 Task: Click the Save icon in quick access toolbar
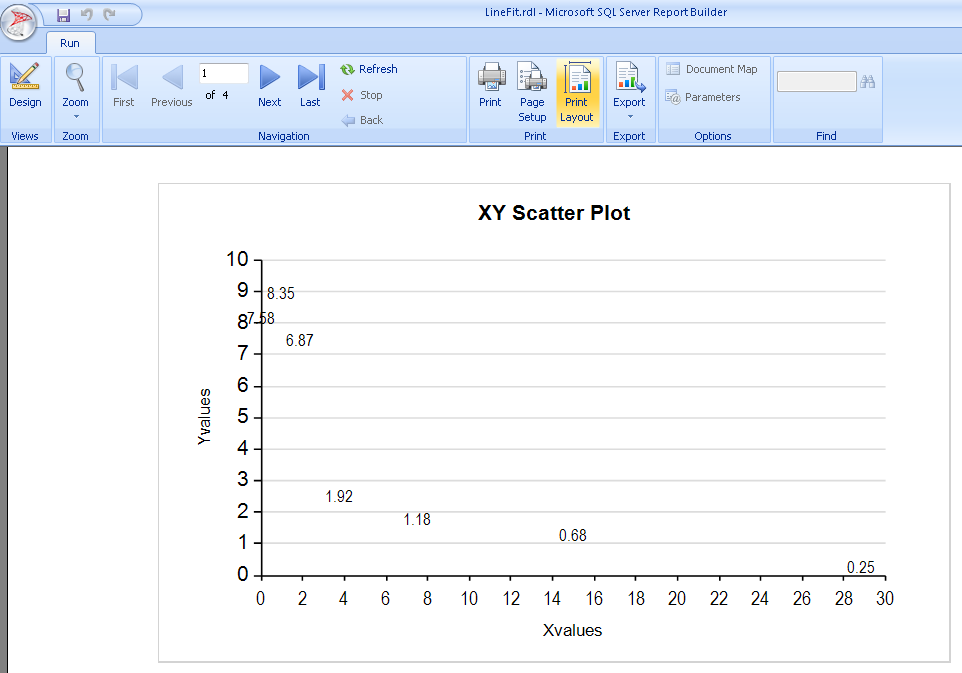click(x=64, y=14)
